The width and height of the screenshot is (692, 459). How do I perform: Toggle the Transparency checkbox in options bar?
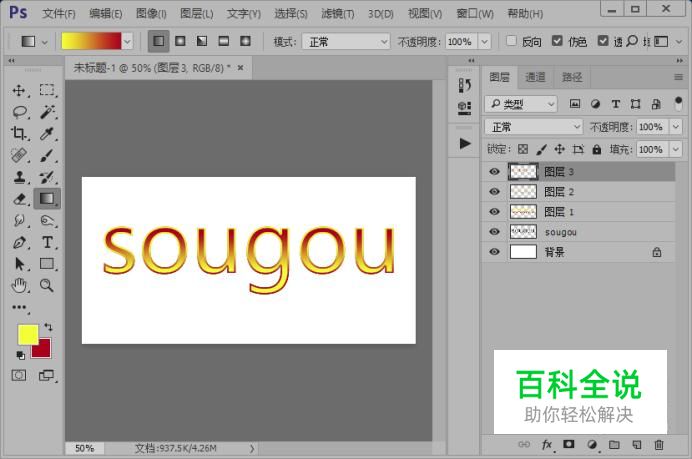(603, 41)
